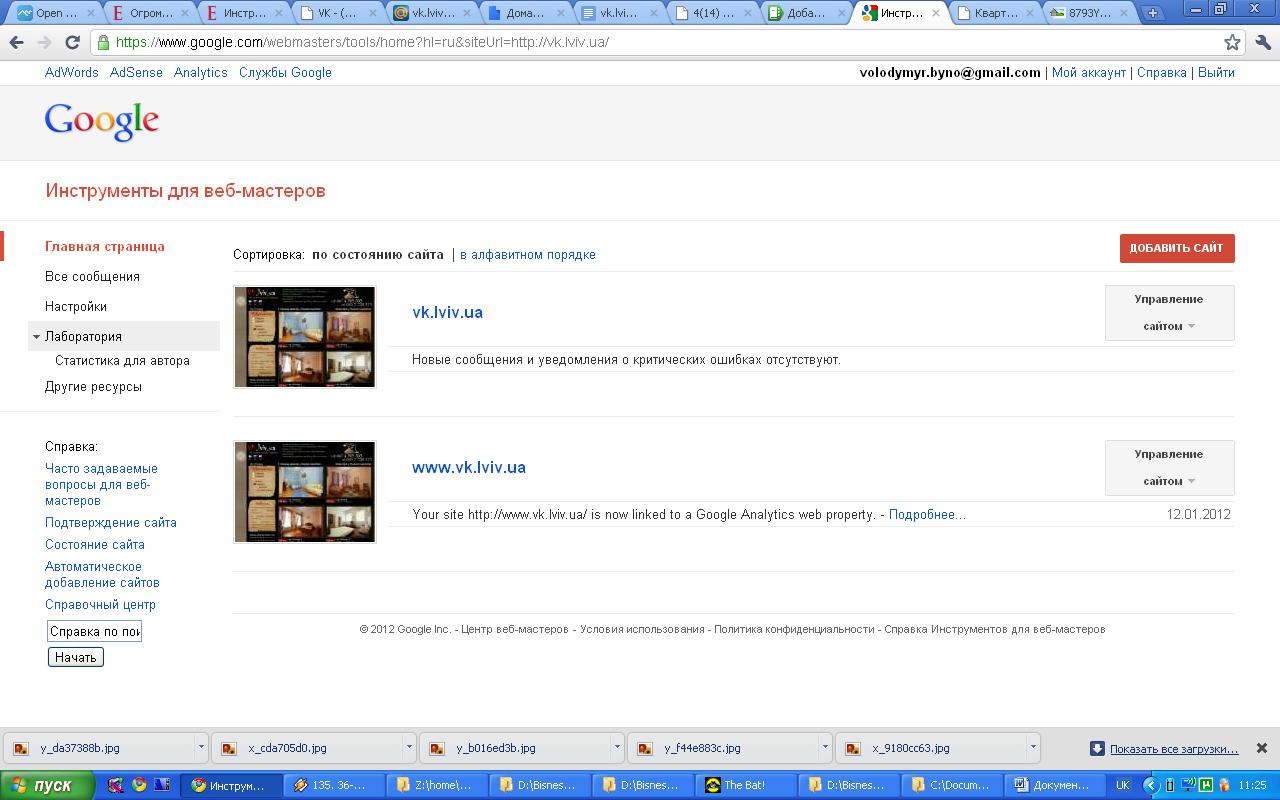Expand the y_b016ed3b.jpg download options arrow
Image resolution: width=1280 pixels, height=800 pixels.
pos(617,748)
